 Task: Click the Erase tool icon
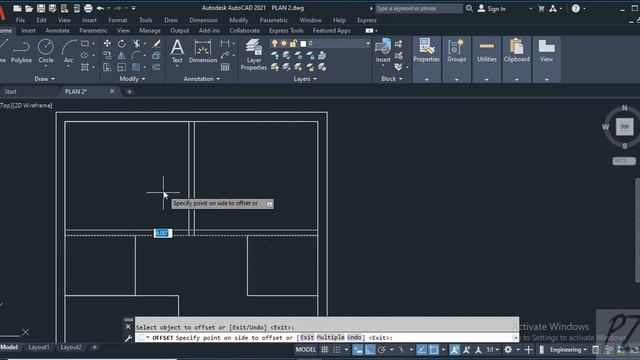pos(156,43)
